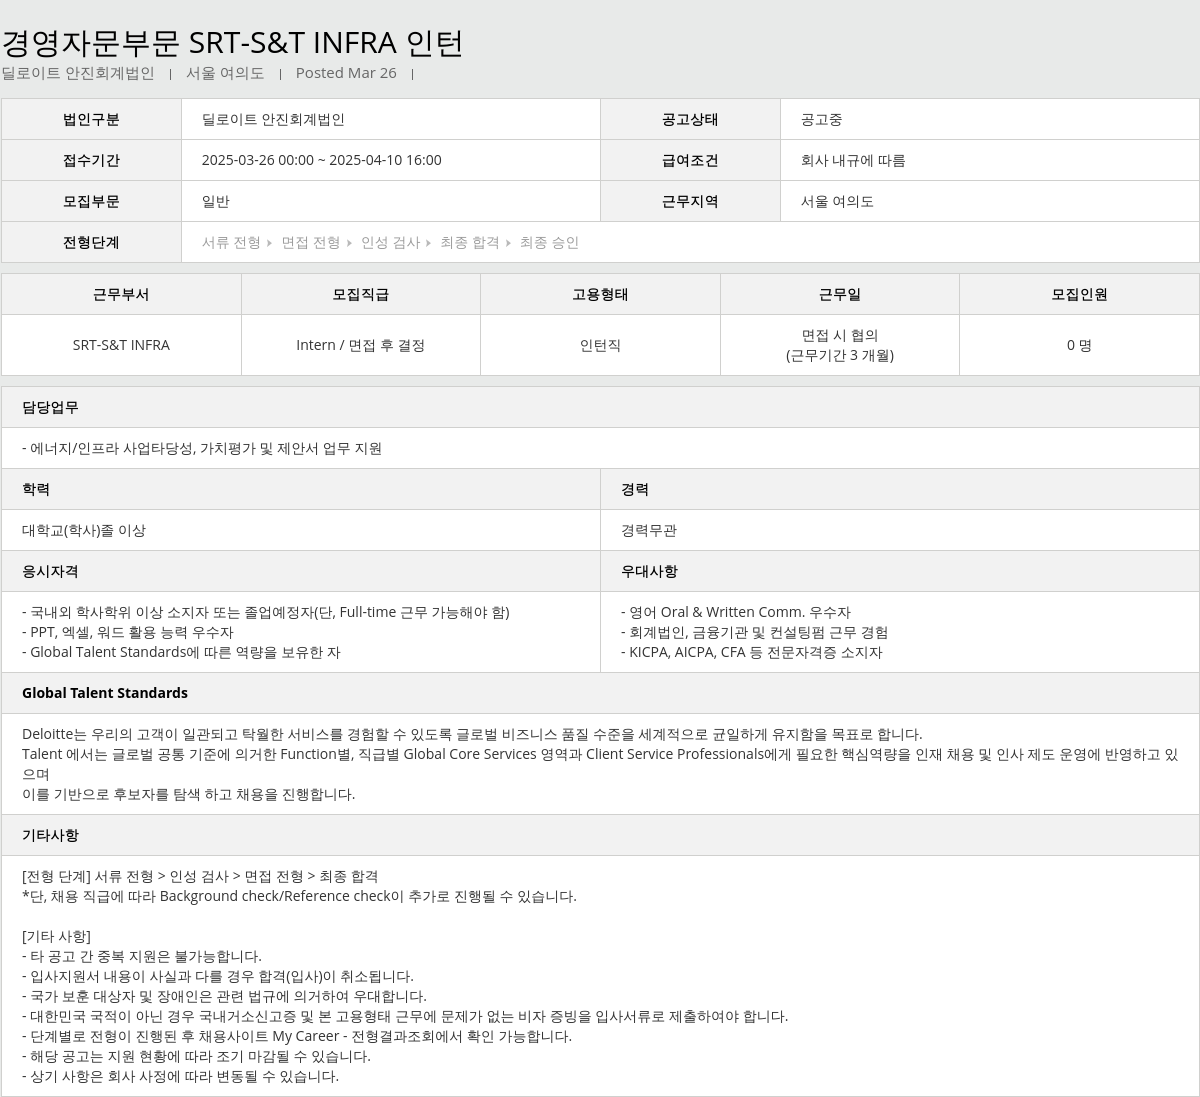The image size is (1200, 1097).
Task: Click the location 서울 여의도 in header line
Action: [225, 73]
